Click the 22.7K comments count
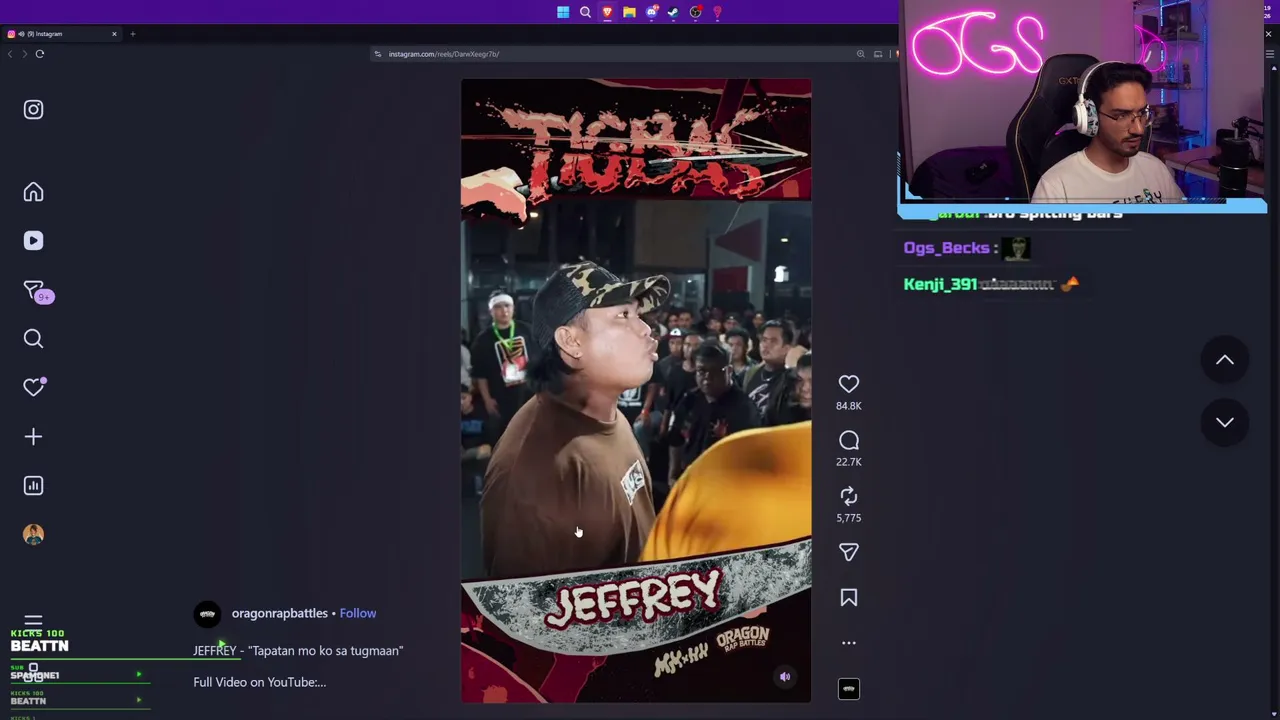The width and height of the screenshot is (1280, 720). tap(848, 462)
